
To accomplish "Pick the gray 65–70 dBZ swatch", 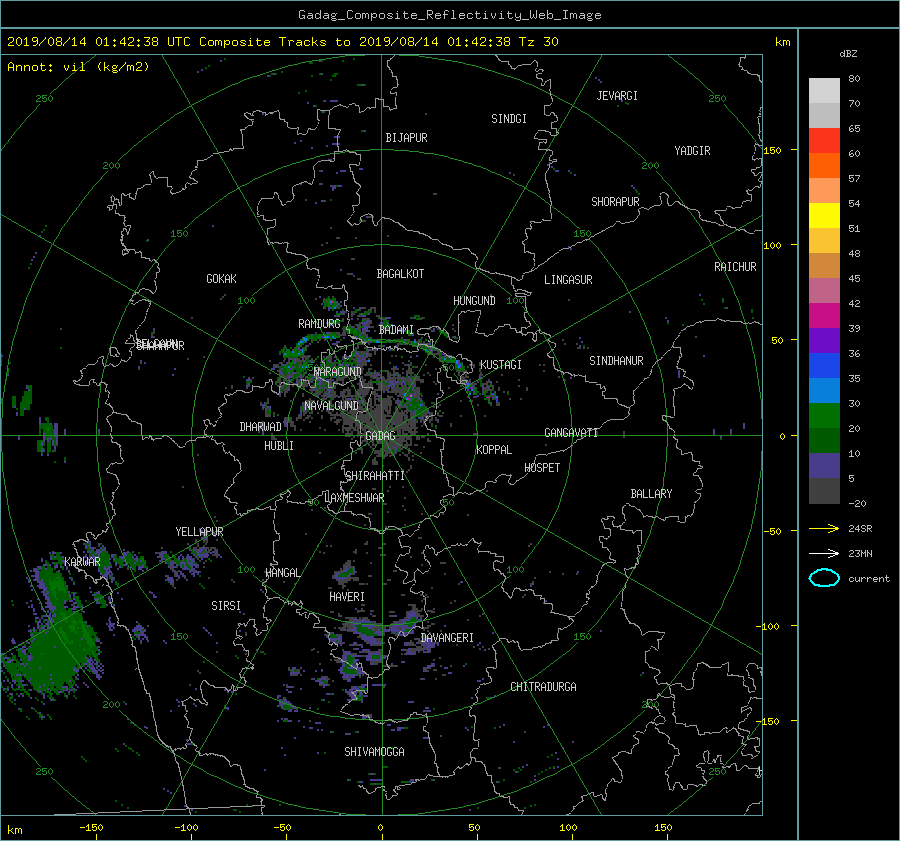I will click(x=824, y=115).
